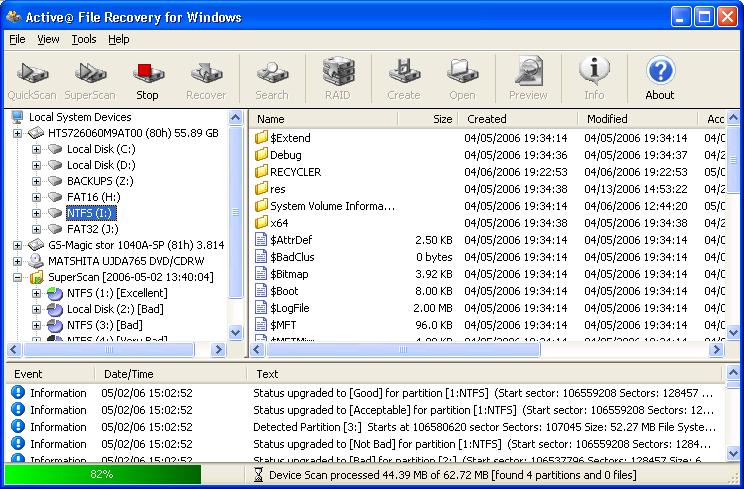This screenshot has height=489, width=744.
Task: Expand the Local Disk (C:) tree node
Action: click(x=37, y=149)
